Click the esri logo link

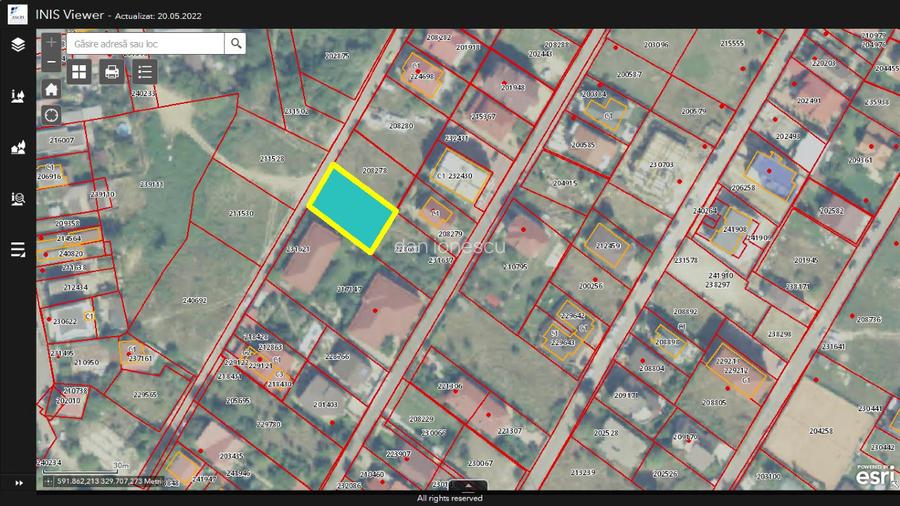pos(875,477)
